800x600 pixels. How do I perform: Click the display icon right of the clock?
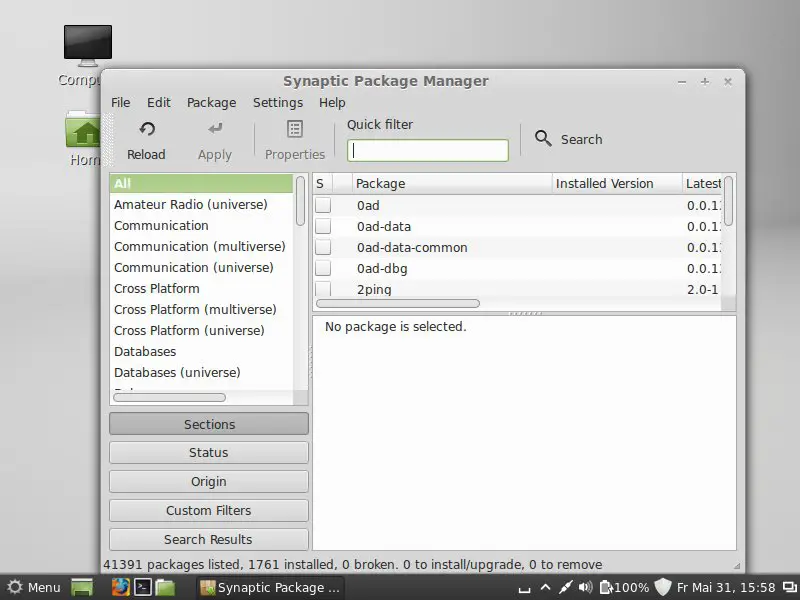coord(789,588)
